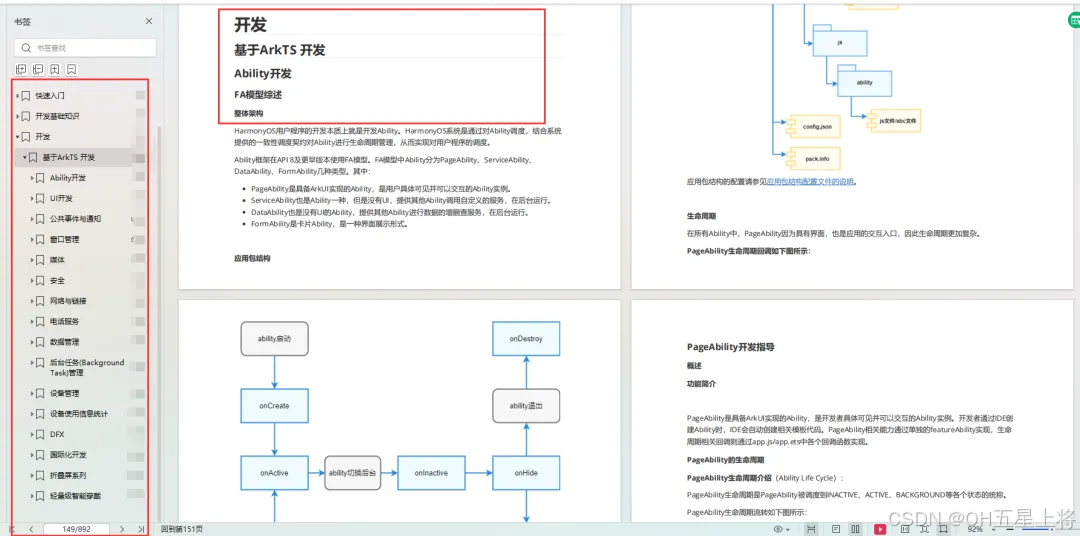
Task: Collapse the 基于ArkTS 开发 bookmark node
Action: (25, 158)
